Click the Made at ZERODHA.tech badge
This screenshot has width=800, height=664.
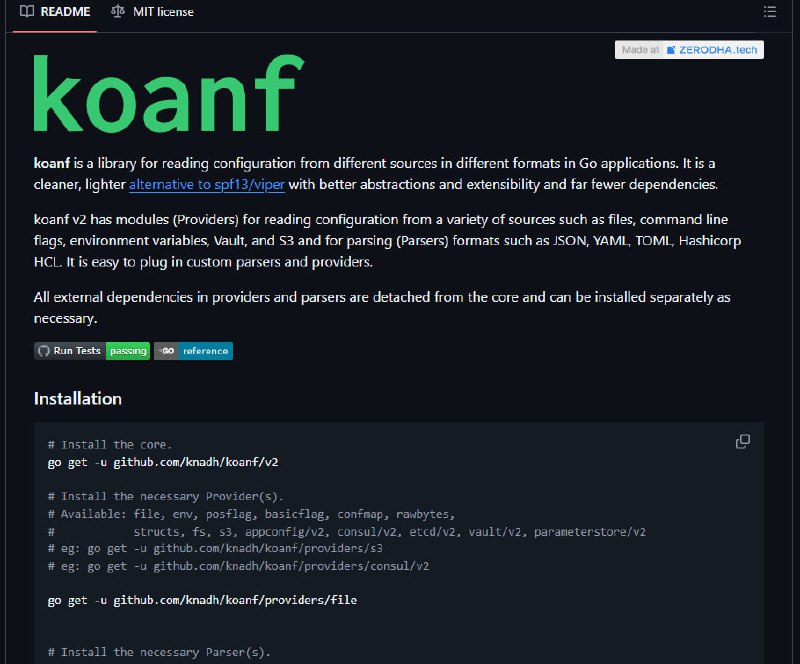coord(689,50)
